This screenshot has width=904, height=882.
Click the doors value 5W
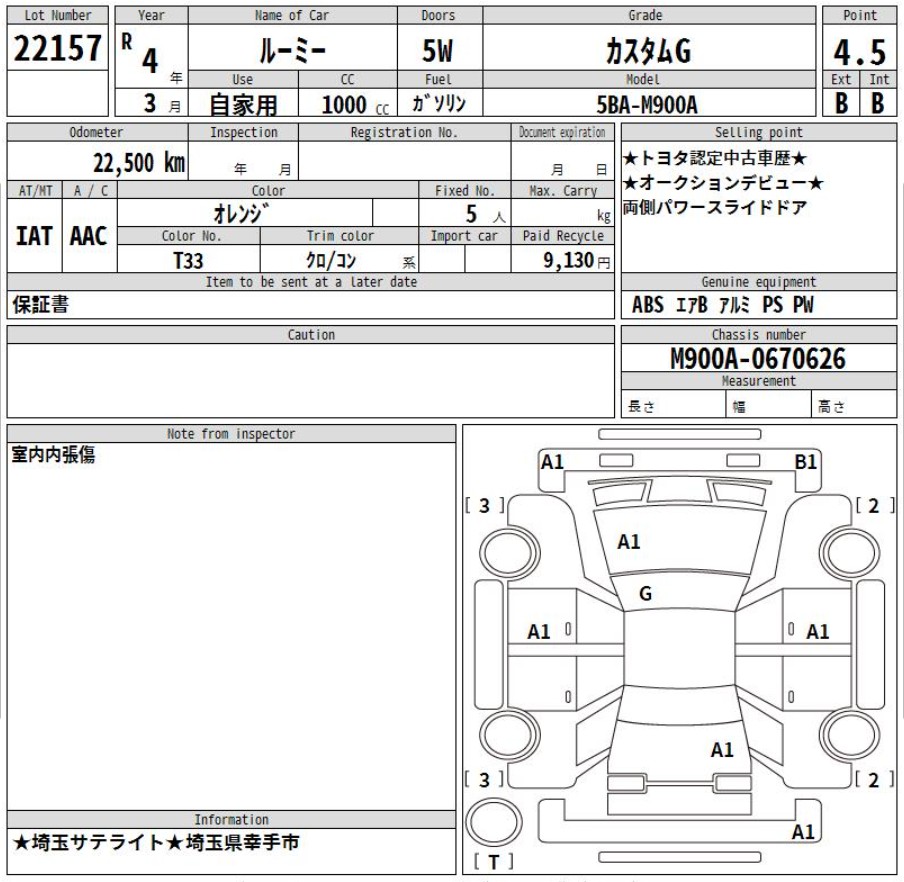438,51
